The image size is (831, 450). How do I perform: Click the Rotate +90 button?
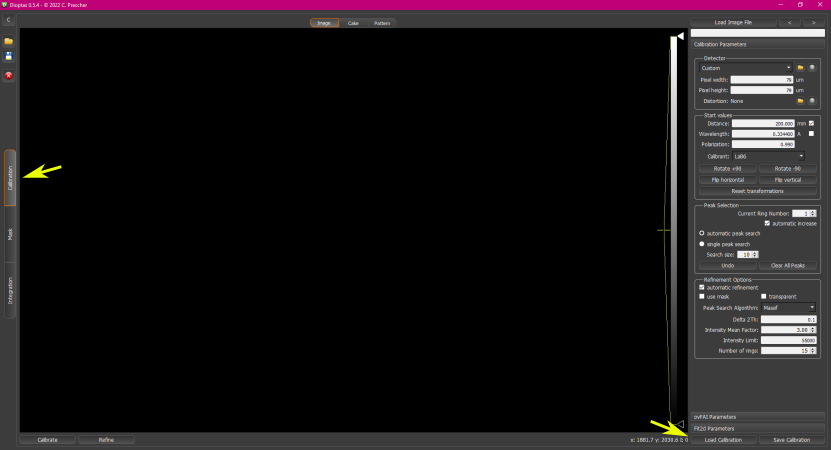(x=727, y=169)
